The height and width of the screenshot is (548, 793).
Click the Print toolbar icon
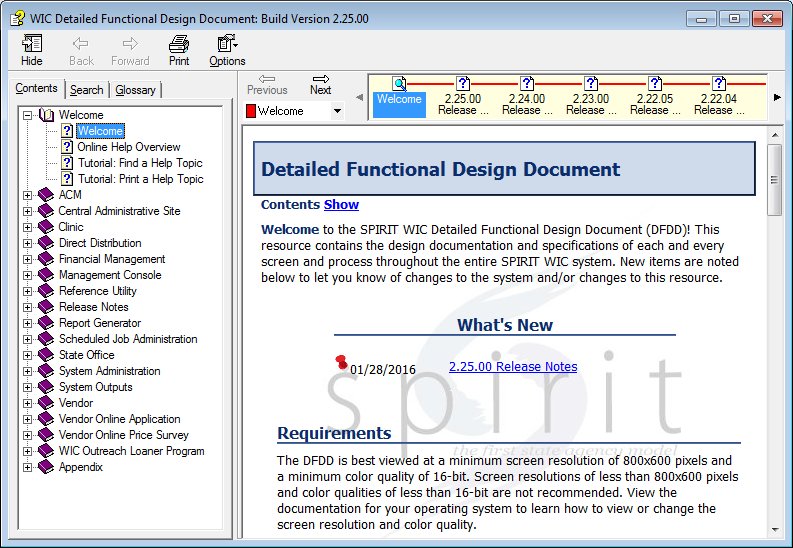tap(179, 44)
